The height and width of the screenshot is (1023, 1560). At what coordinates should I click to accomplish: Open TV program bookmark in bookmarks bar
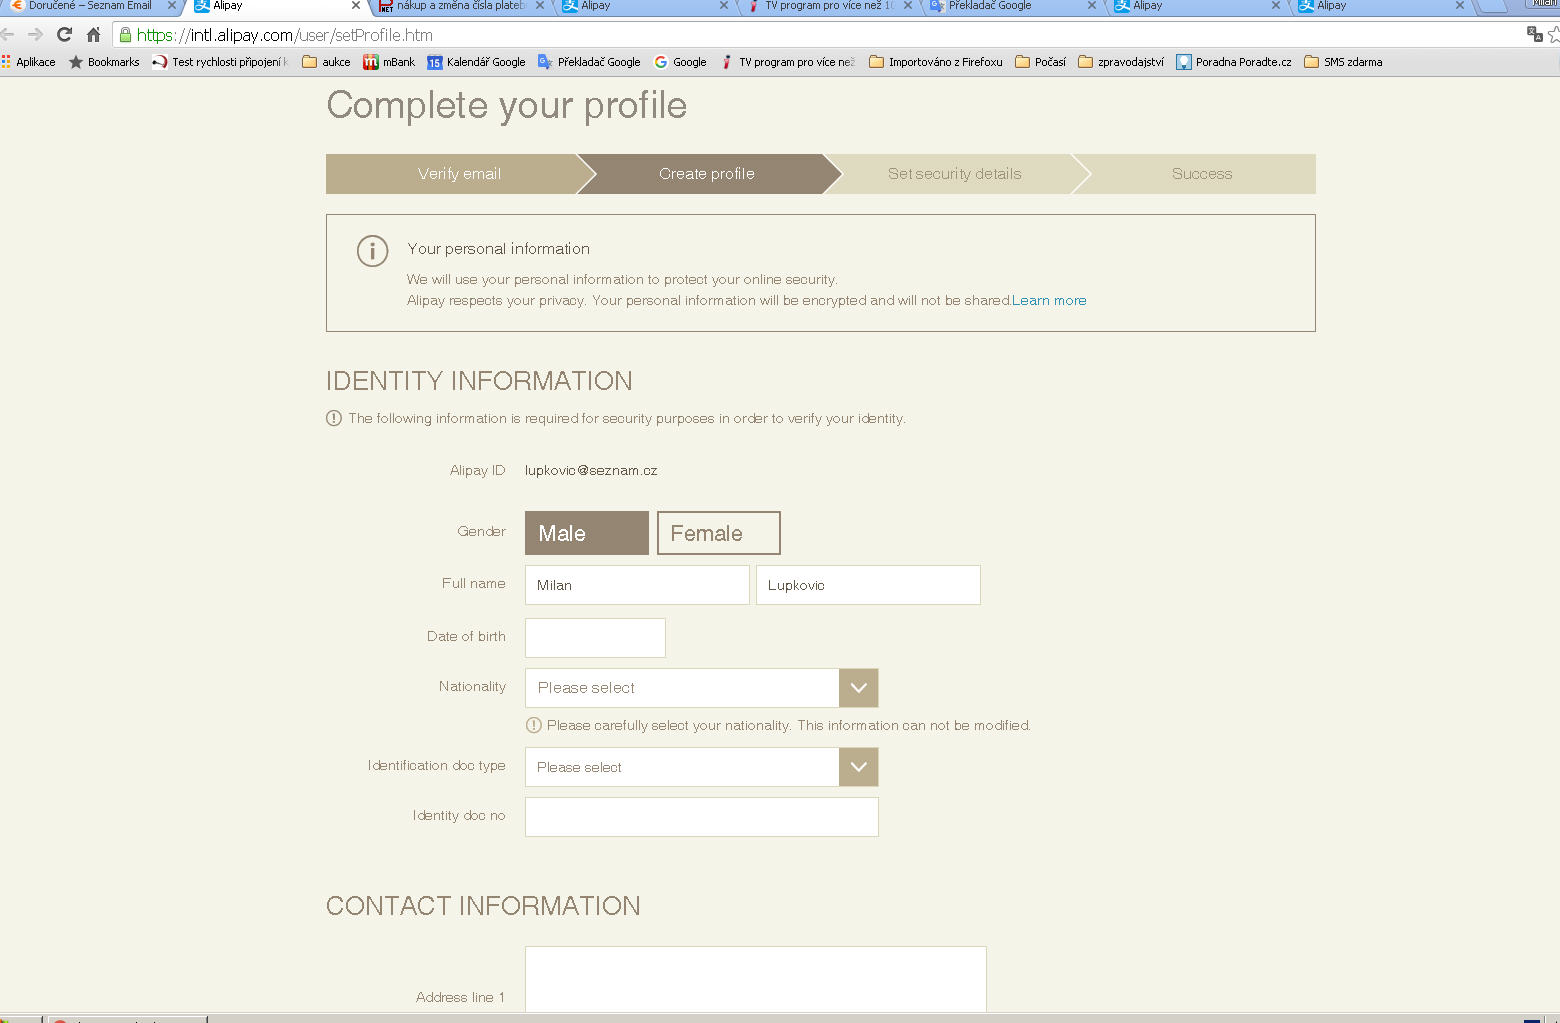click(x=787, y=62)
